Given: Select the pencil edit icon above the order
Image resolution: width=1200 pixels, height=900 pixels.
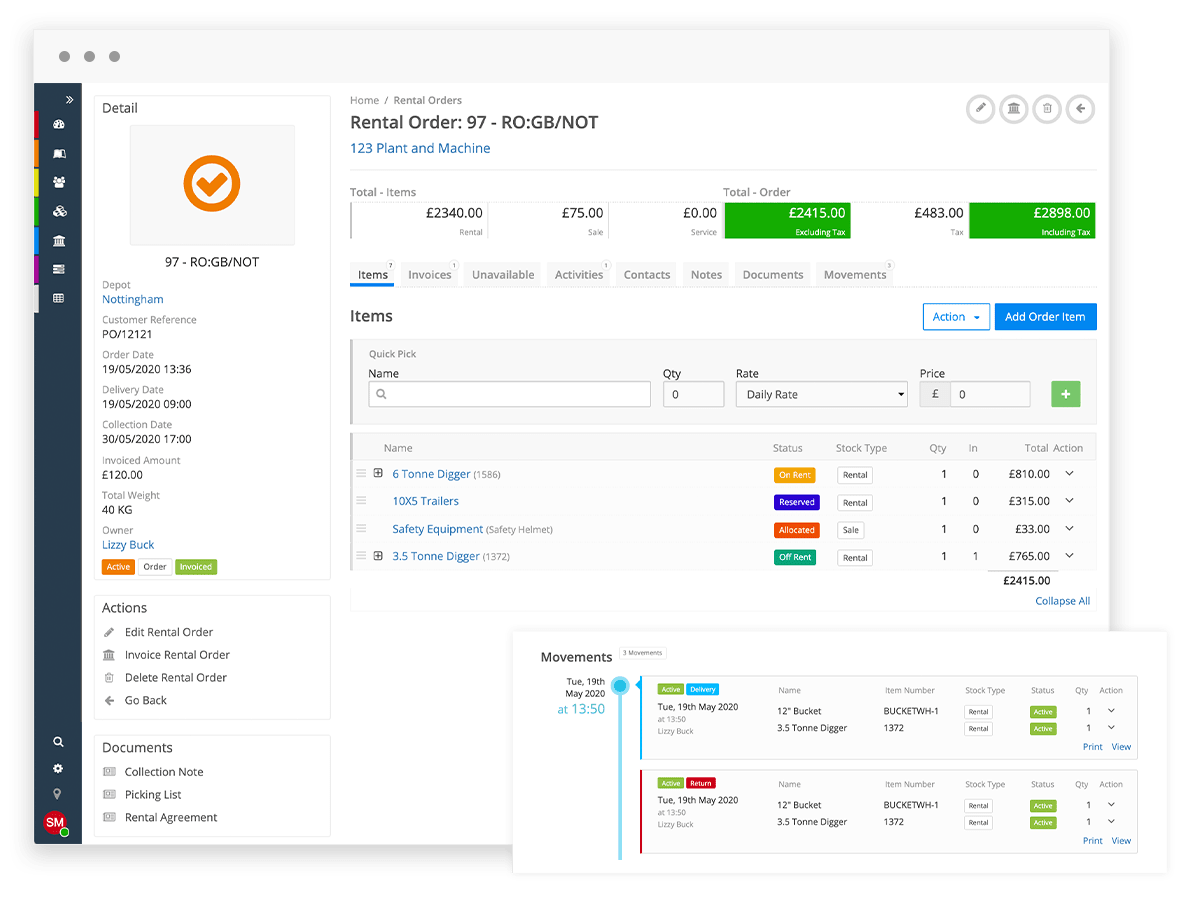Looking at the screenshot, I should click(980, 109).
